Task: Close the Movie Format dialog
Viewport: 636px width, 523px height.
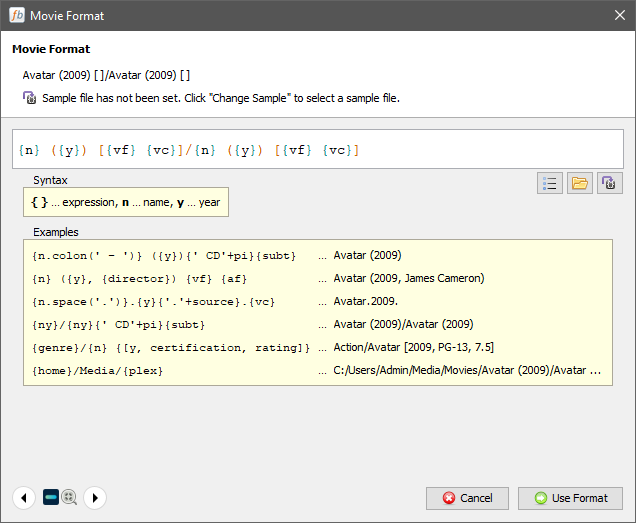Action: (x=619, y=15)
